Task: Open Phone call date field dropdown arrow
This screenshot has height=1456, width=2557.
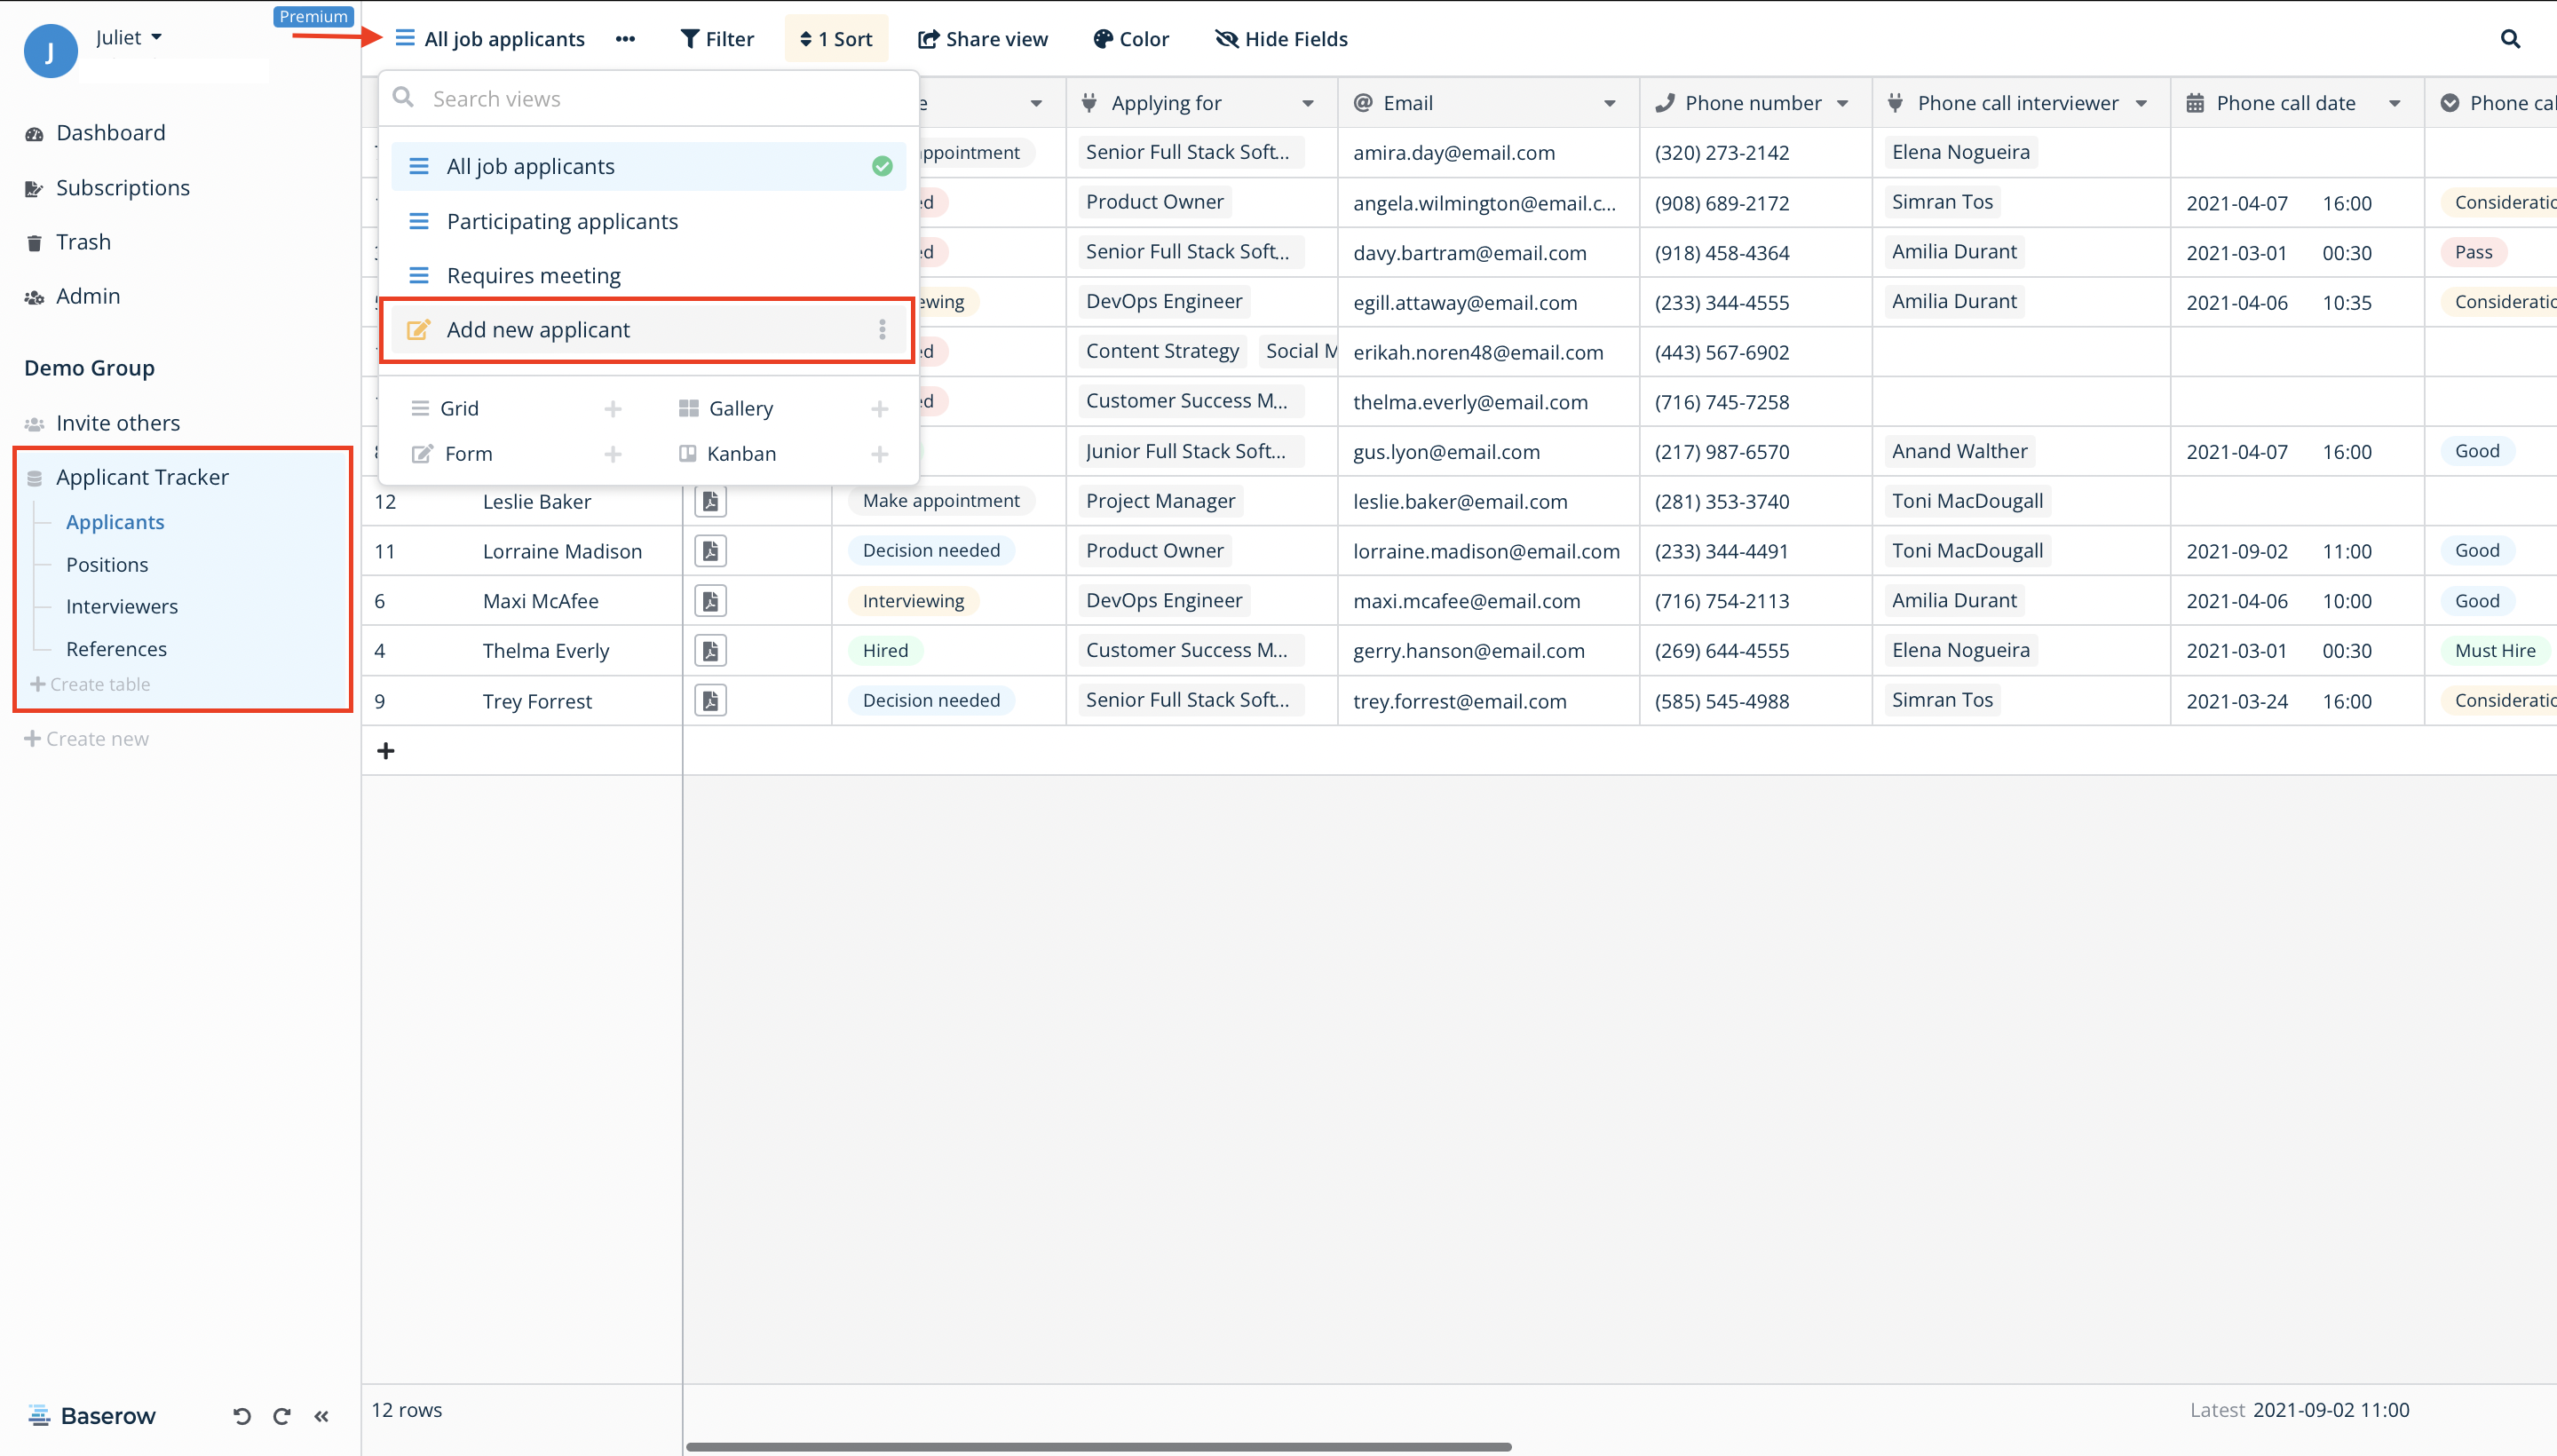Action: (x=2394, y=103)
